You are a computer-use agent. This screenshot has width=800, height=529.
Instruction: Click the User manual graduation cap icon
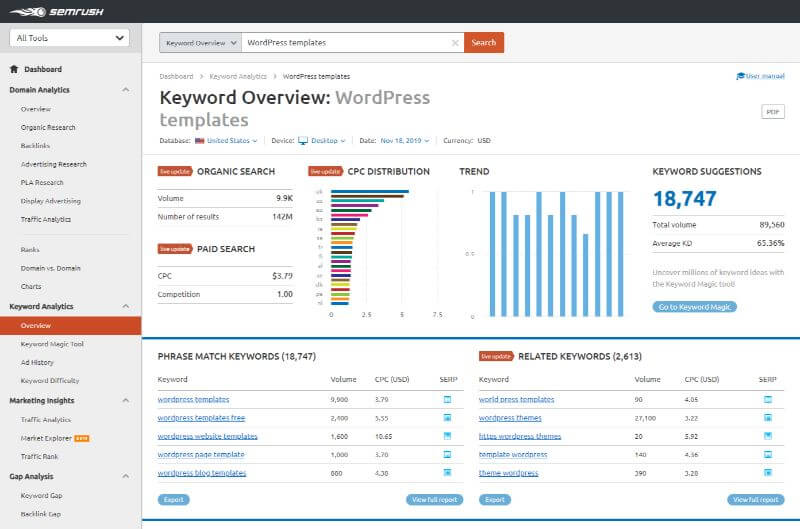coord(740,76)
